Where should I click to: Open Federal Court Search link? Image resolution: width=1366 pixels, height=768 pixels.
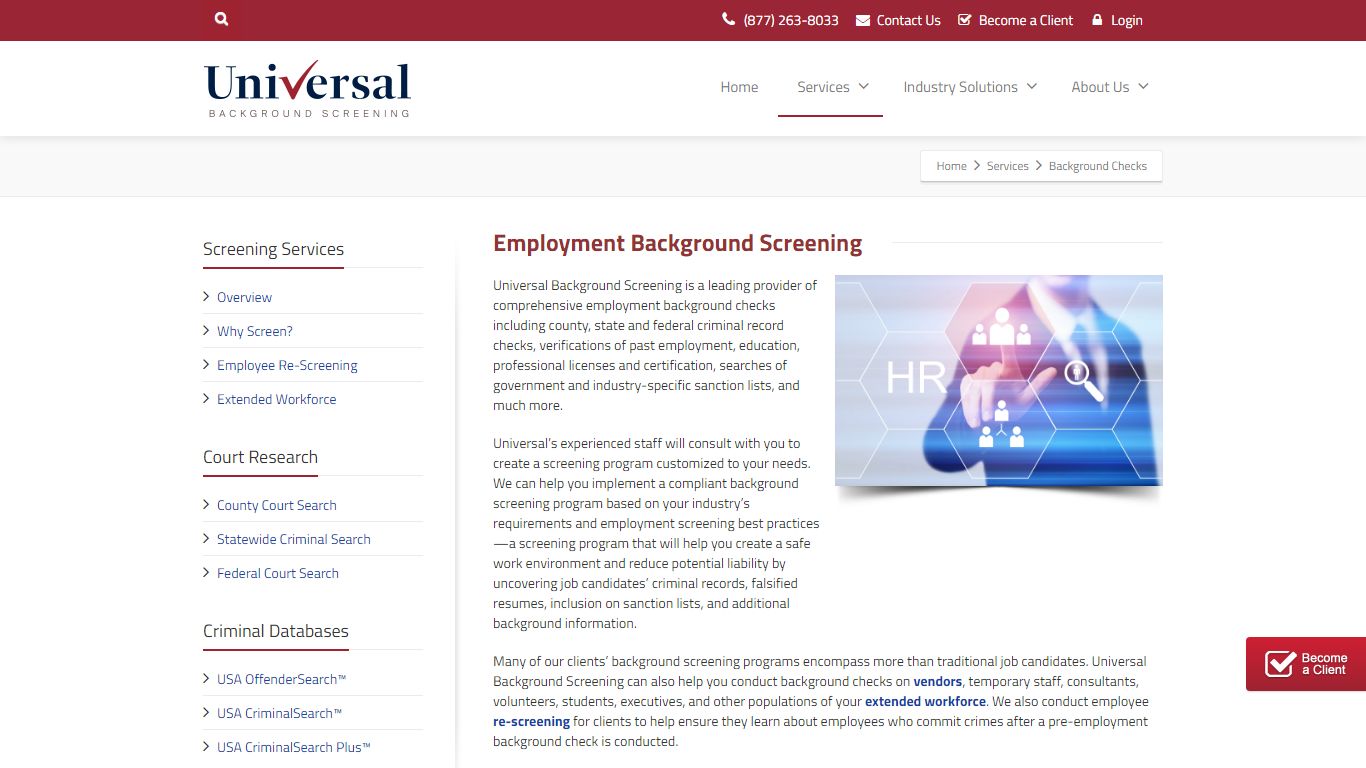(x=278, y=573)
